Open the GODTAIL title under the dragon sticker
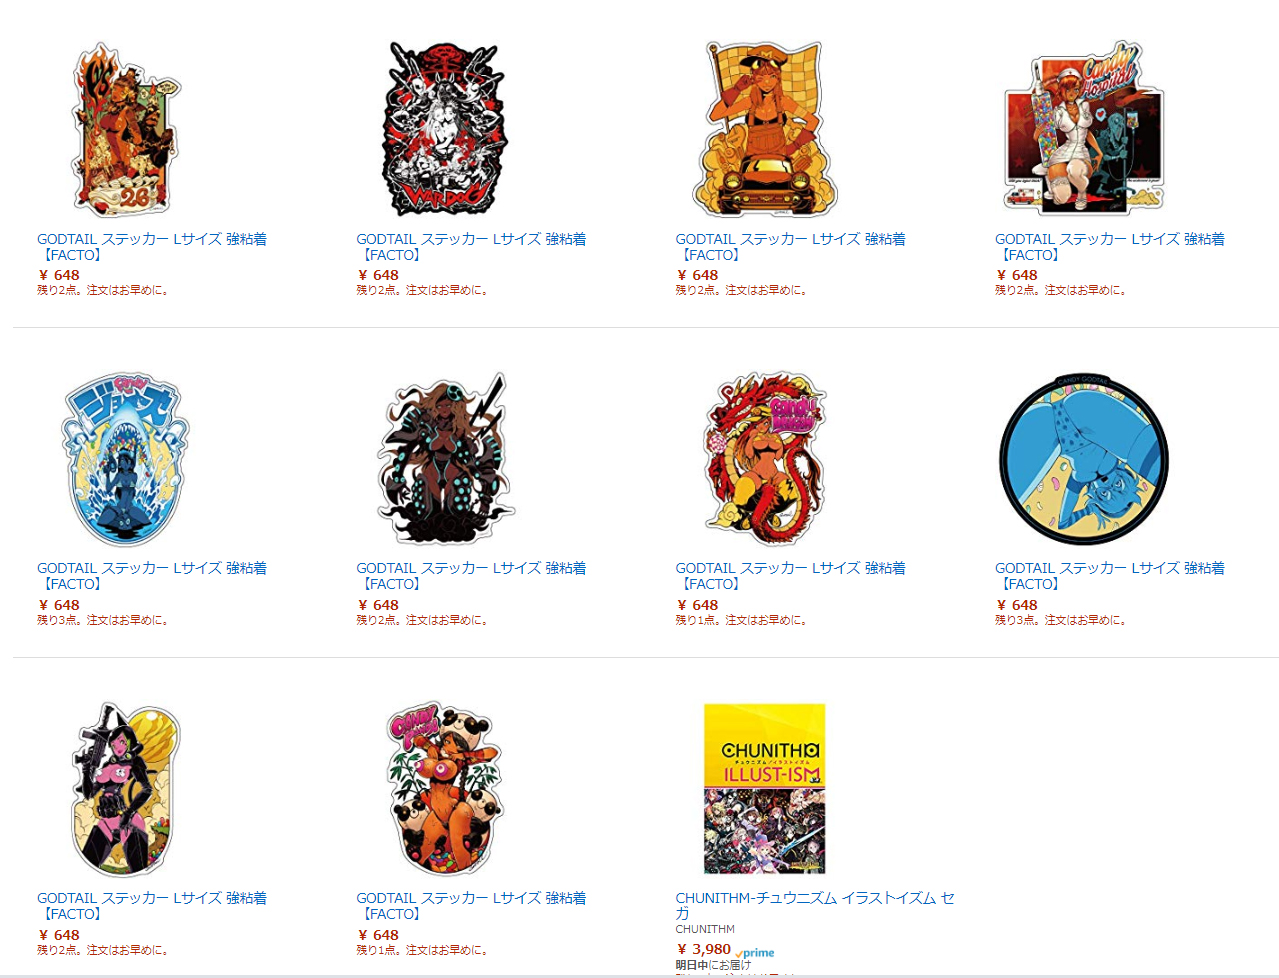 790,576
